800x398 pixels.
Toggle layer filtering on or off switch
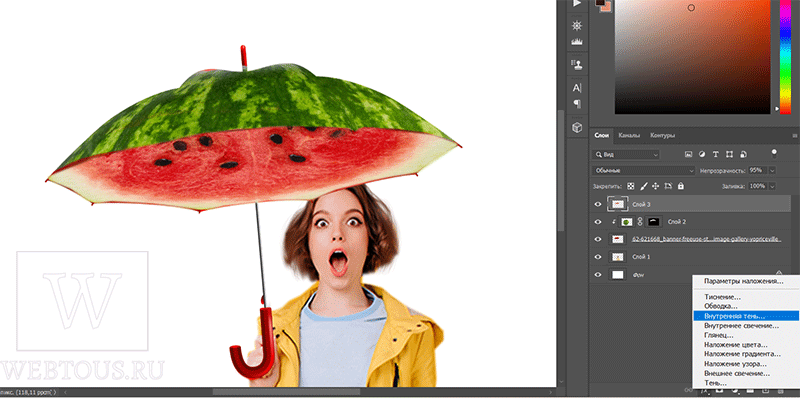[x=774, y=154]
